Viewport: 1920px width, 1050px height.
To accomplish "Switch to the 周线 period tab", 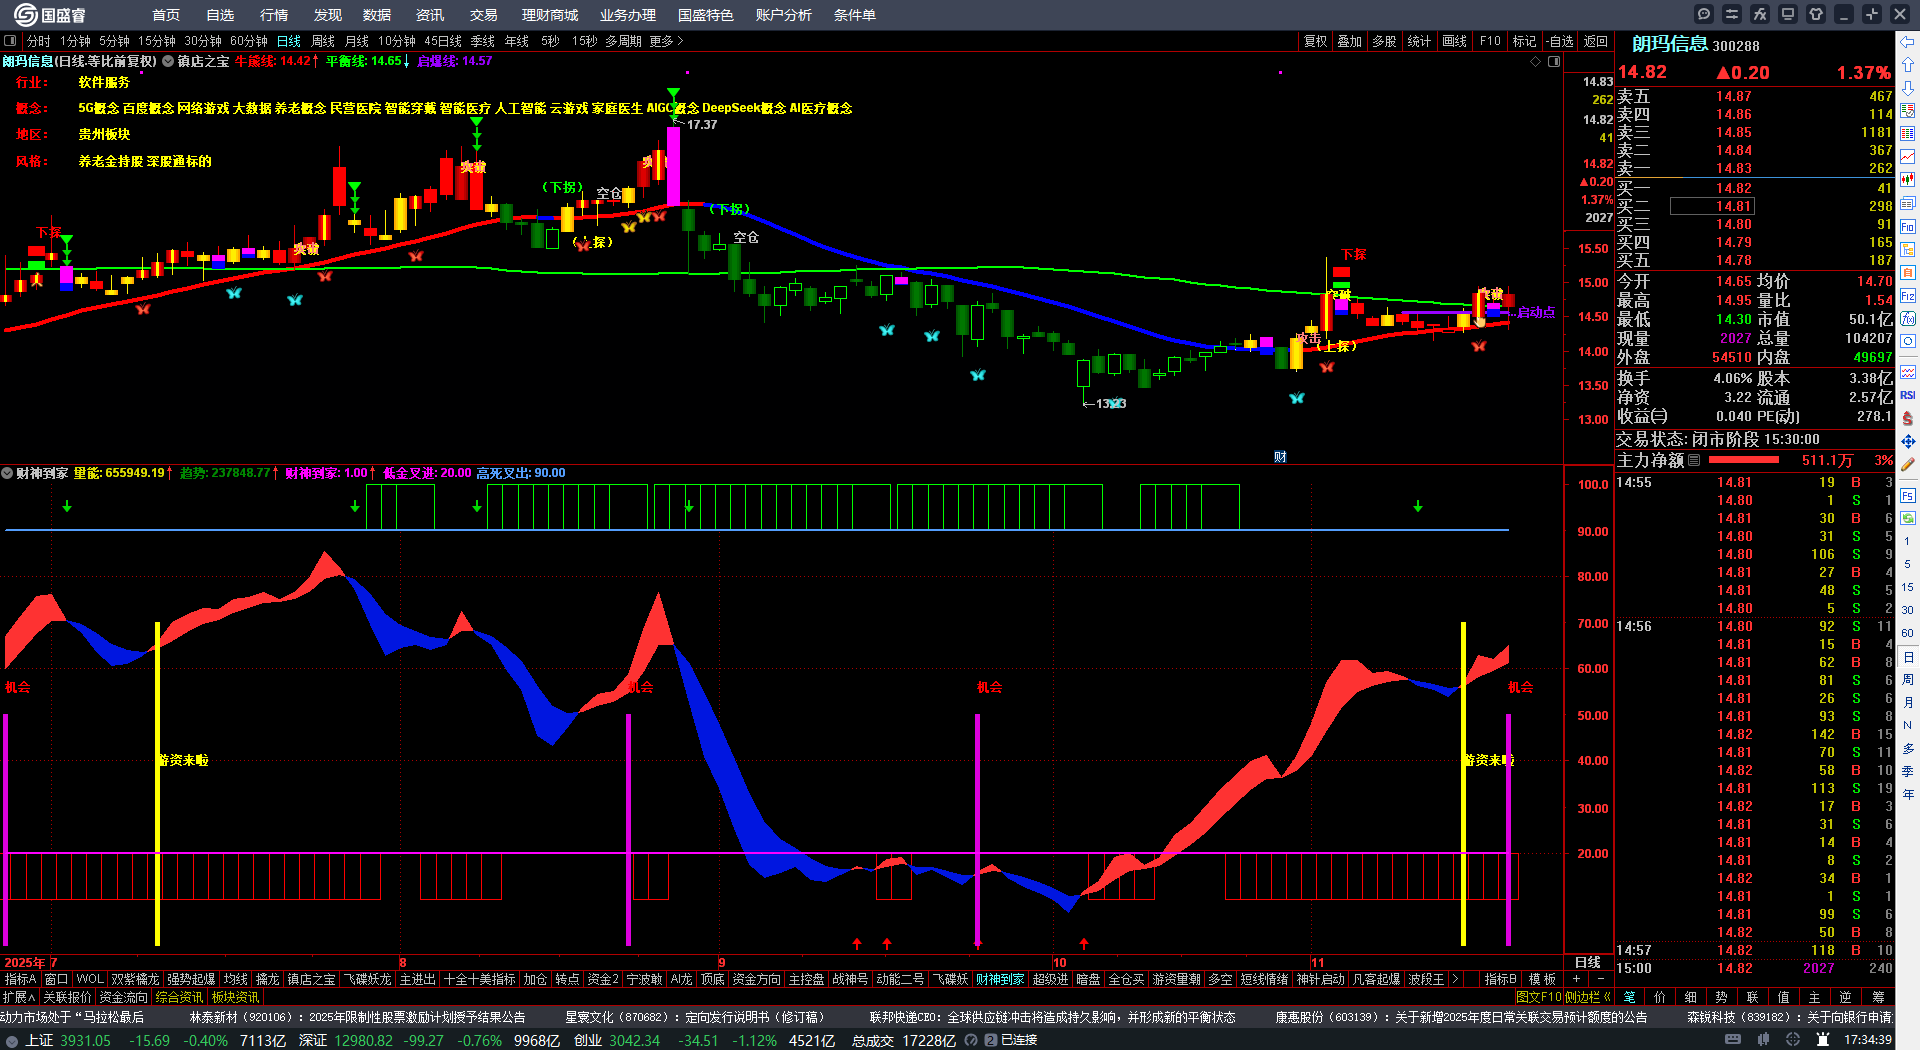I will 323,41.
